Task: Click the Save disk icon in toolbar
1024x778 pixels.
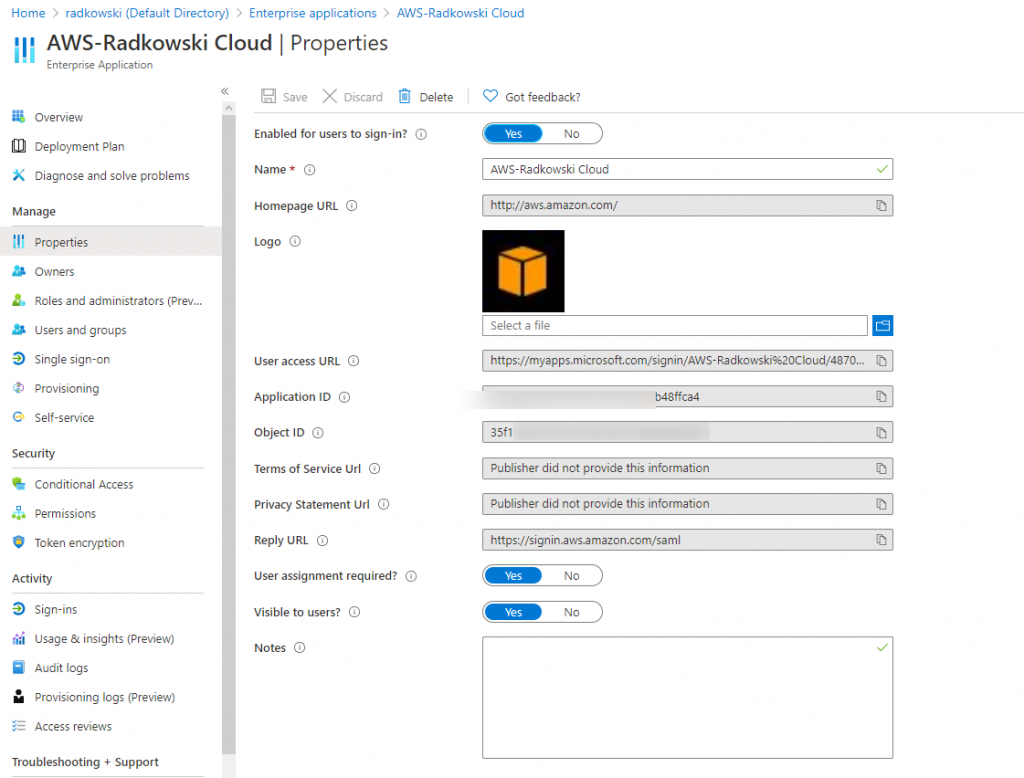Action: click(268, 96)
